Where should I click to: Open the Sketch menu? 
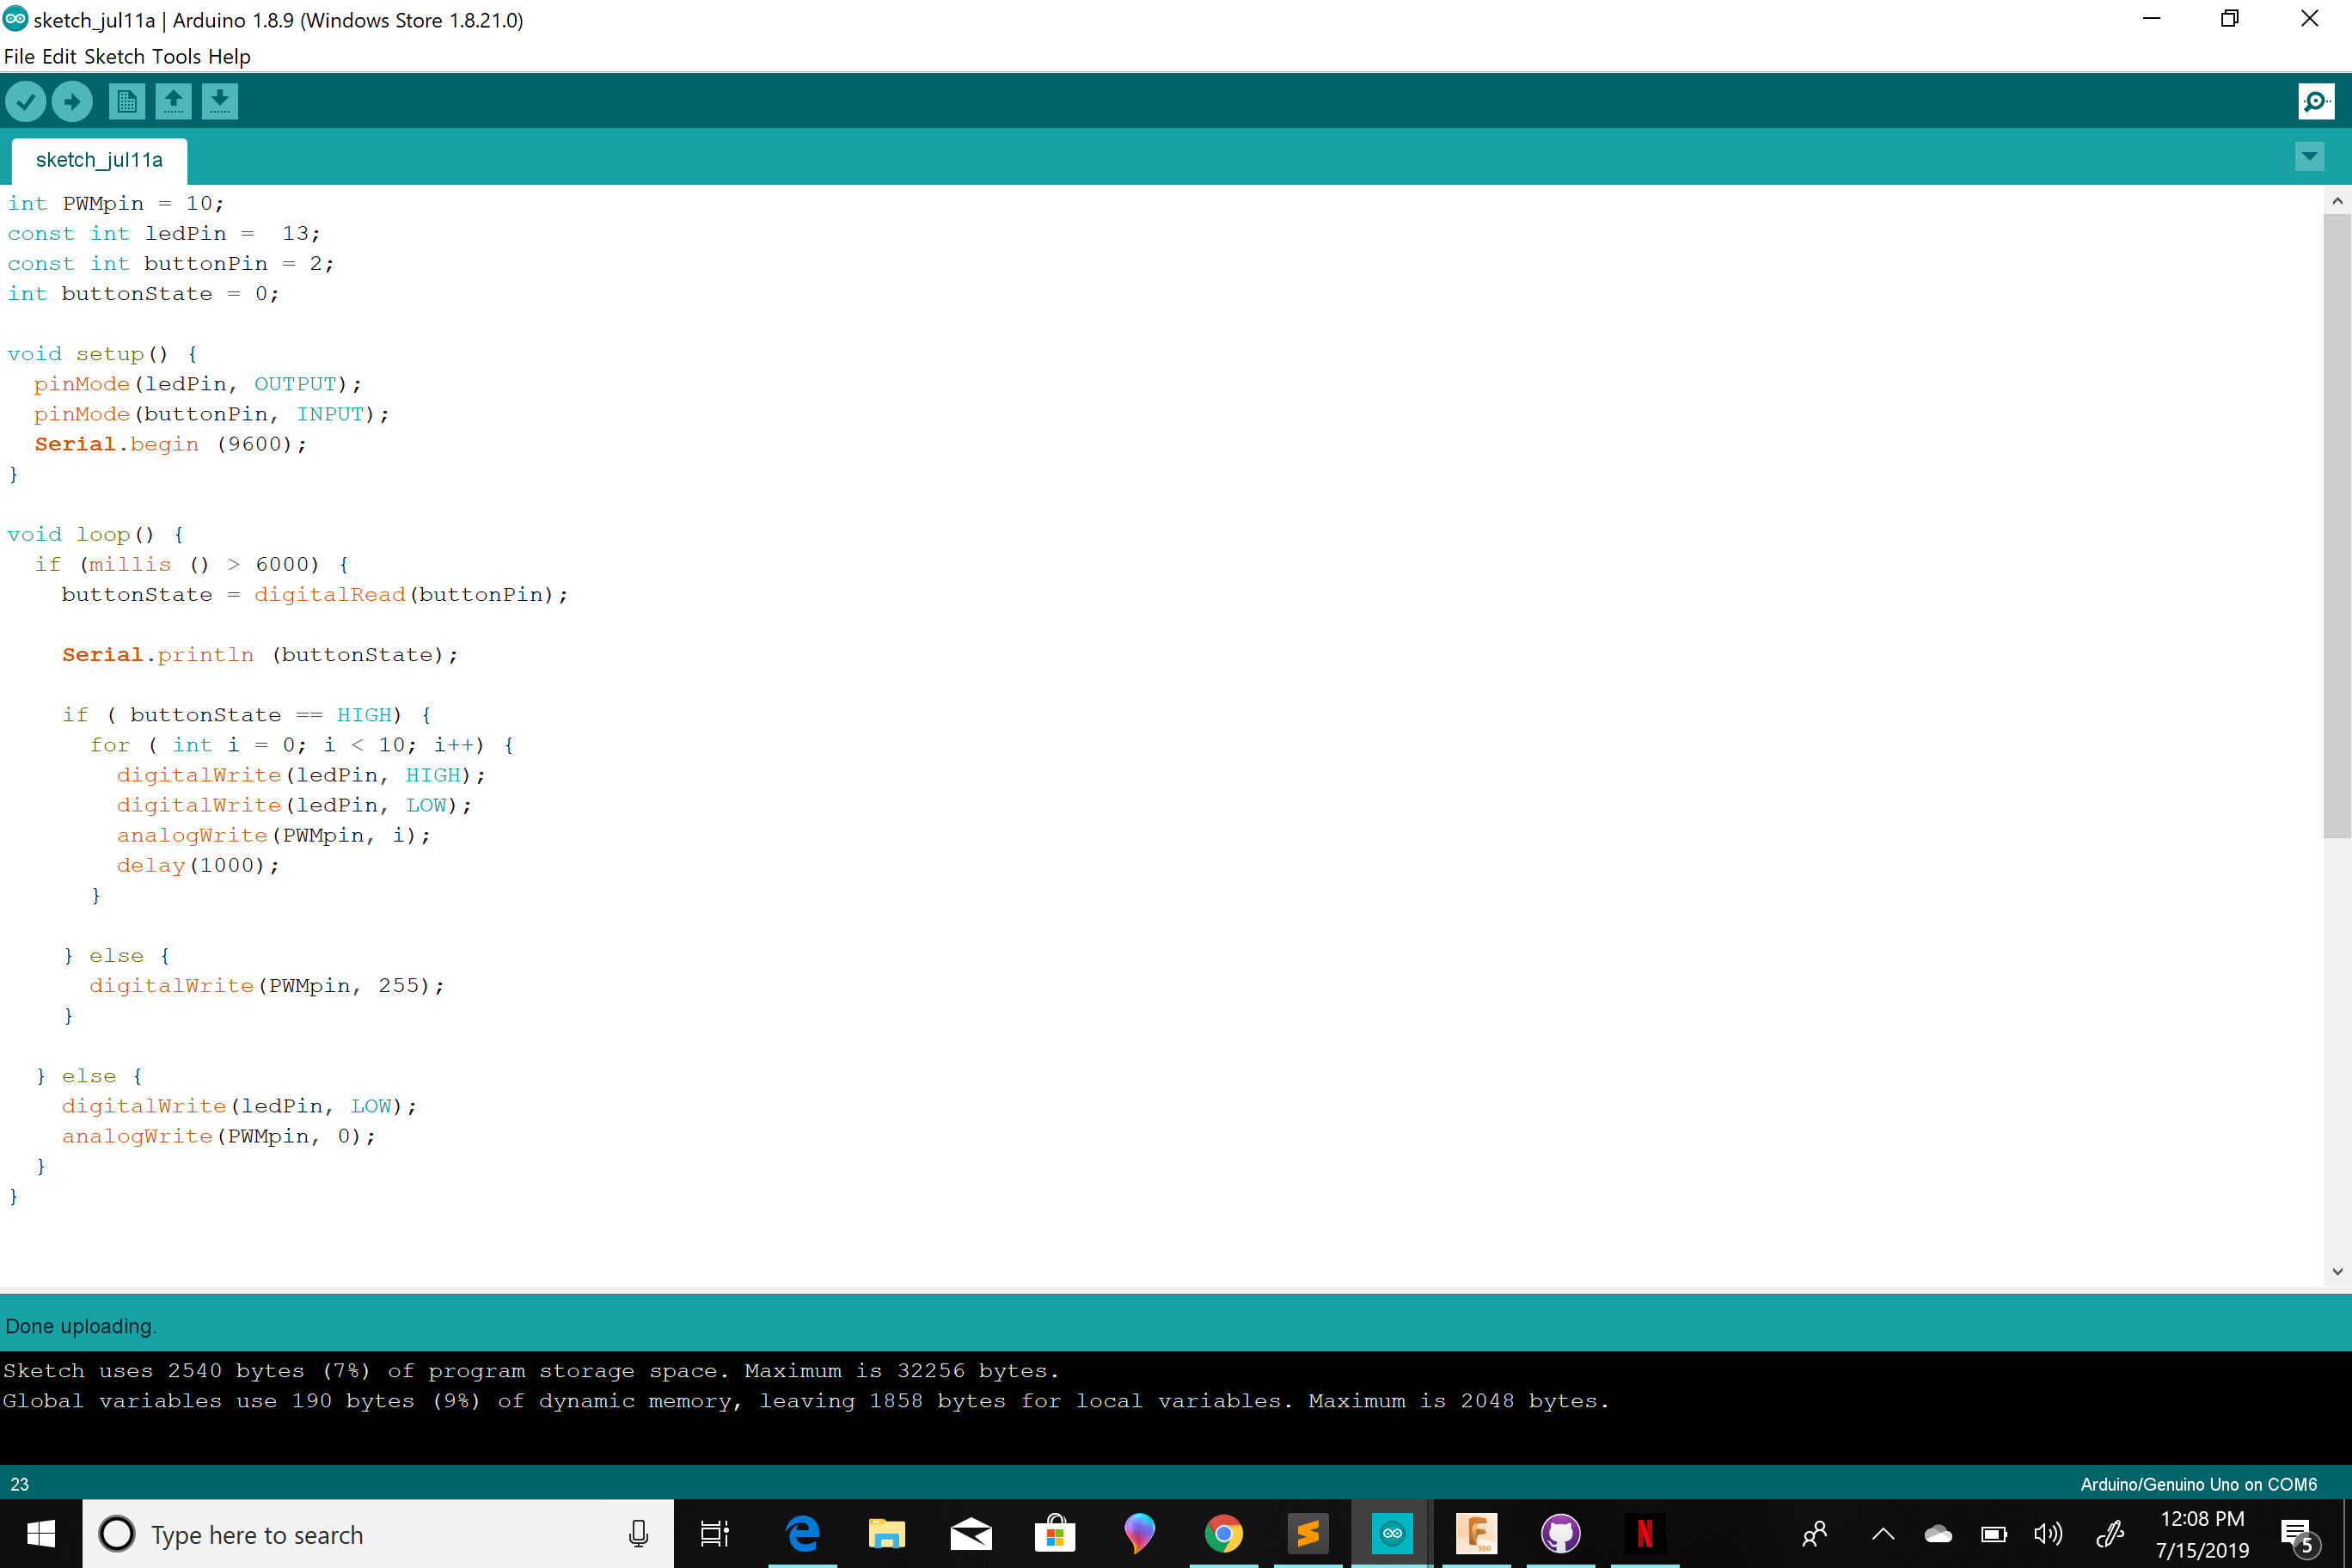pyautogui.click(x=114, y=56)
